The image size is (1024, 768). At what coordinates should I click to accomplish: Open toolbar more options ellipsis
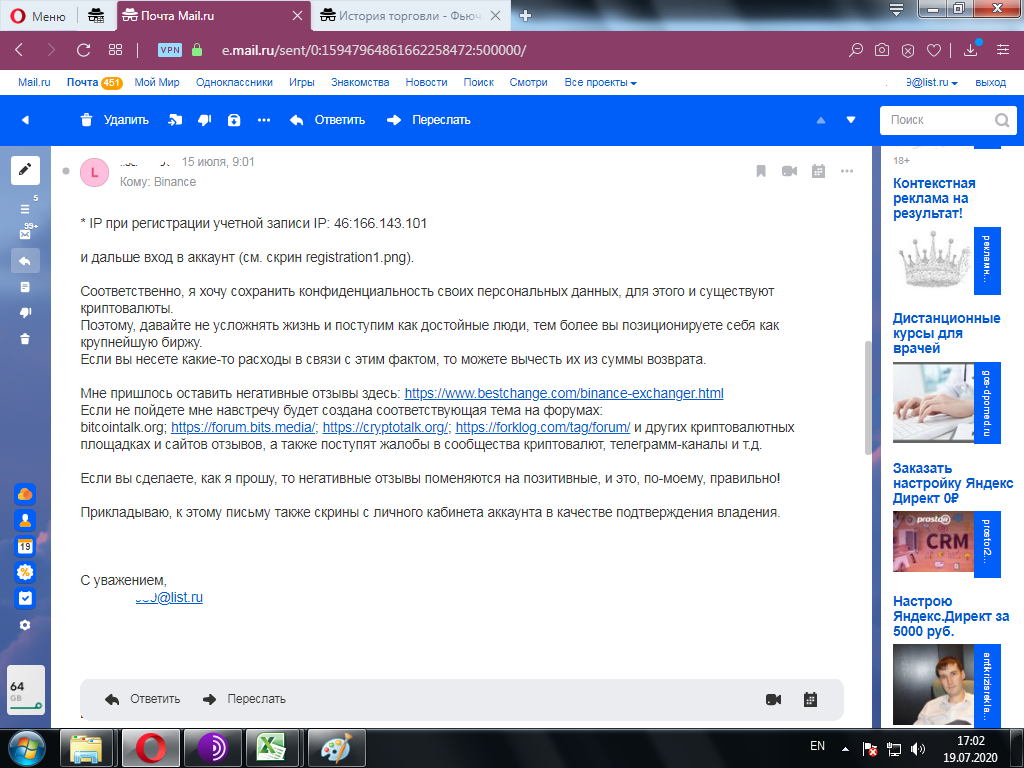pyautogui.click(x=264, y=120)
